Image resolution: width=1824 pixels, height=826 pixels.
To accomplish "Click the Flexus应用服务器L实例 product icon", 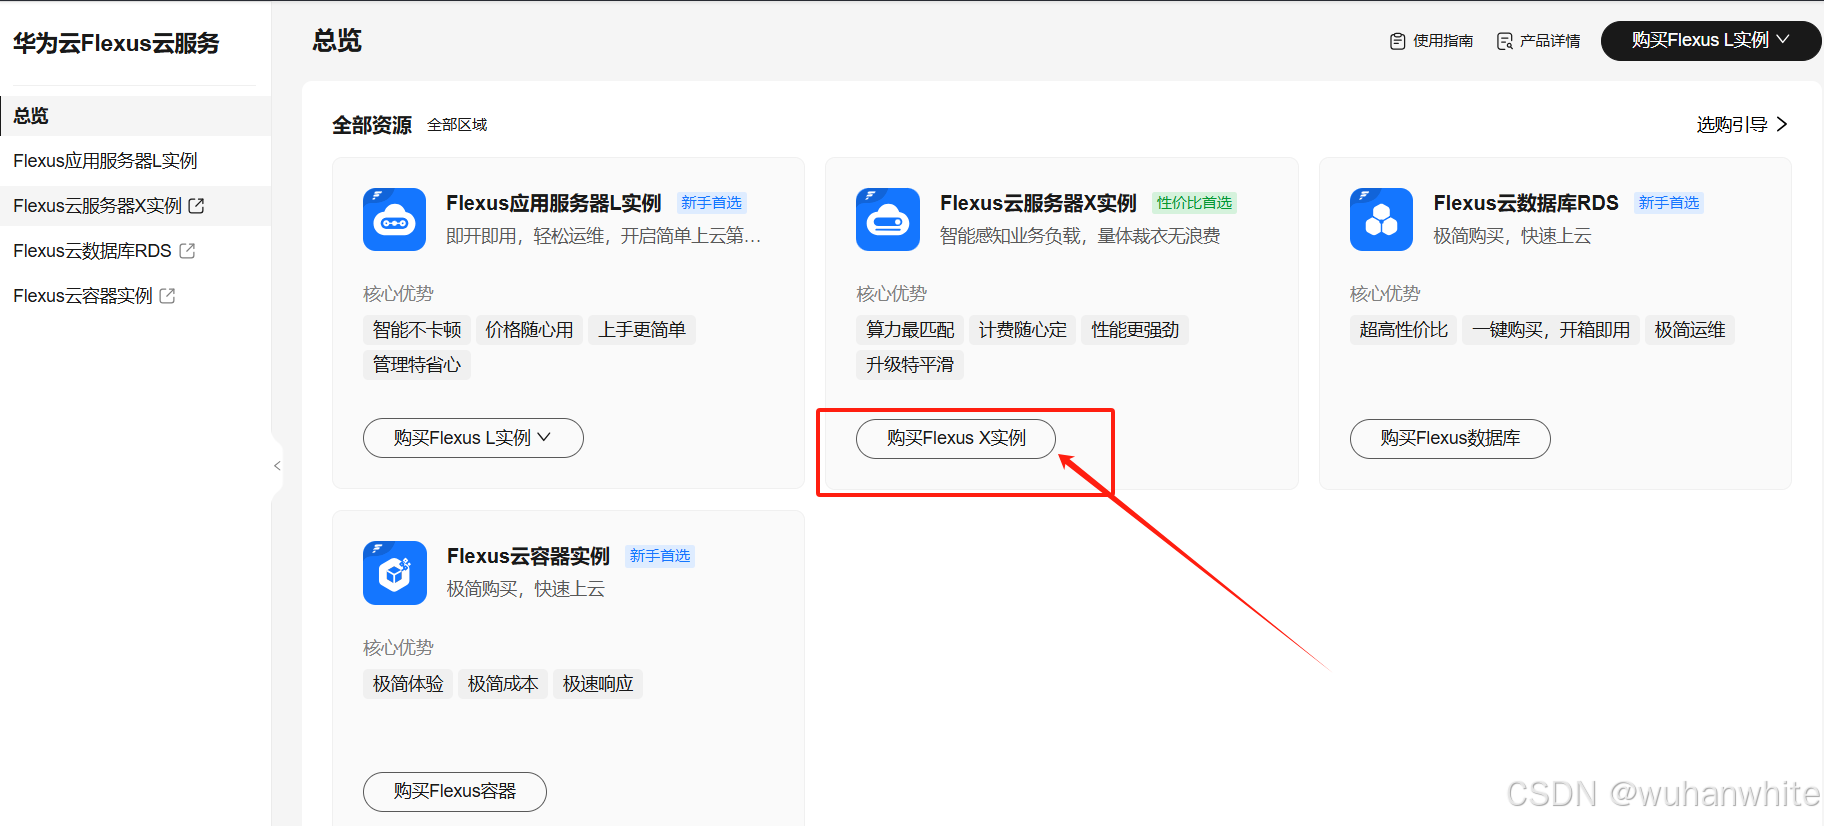I will coord(394,219).
